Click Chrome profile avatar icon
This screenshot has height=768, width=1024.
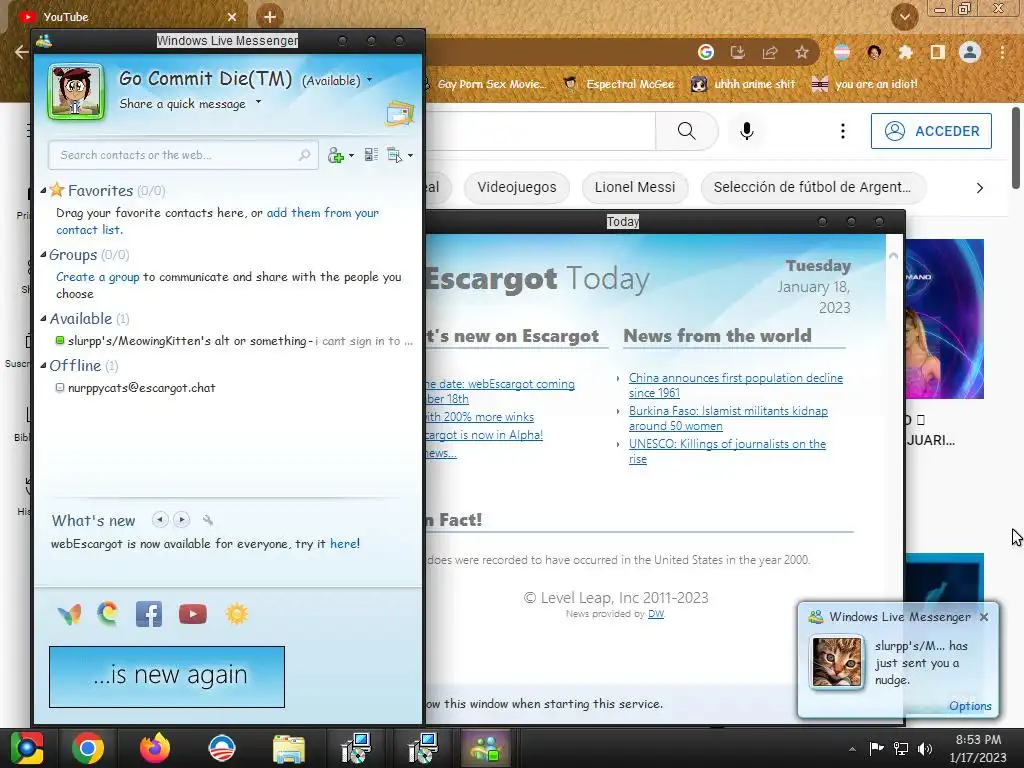point(970,52)
